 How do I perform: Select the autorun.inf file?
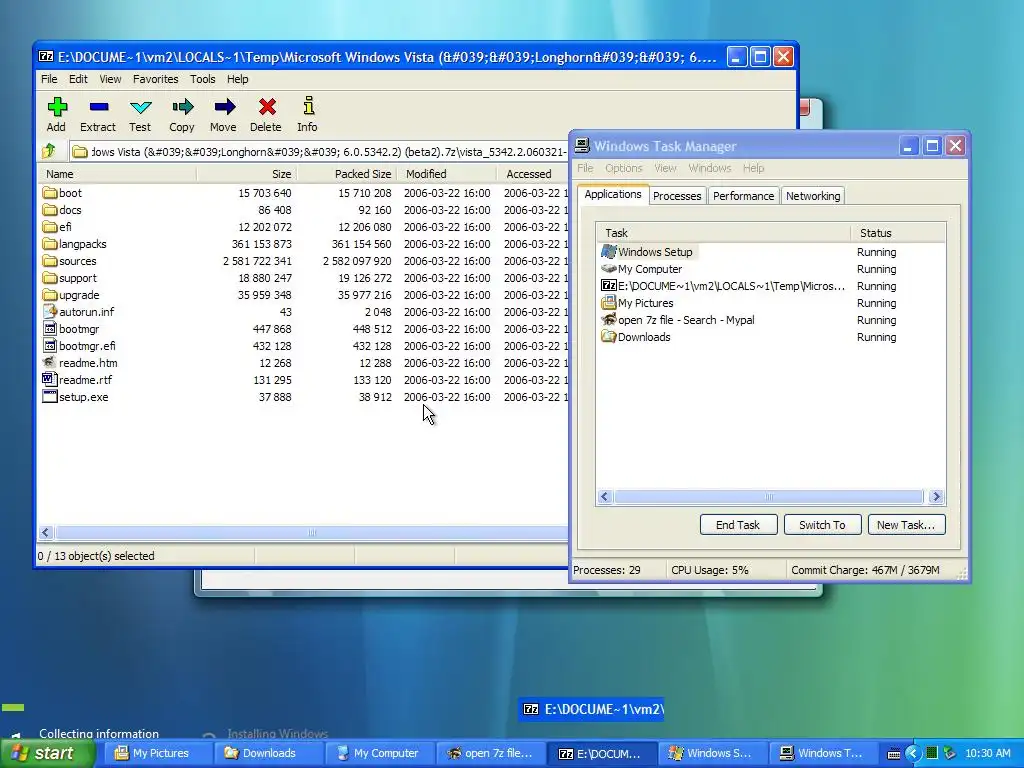tap(78, 312)
